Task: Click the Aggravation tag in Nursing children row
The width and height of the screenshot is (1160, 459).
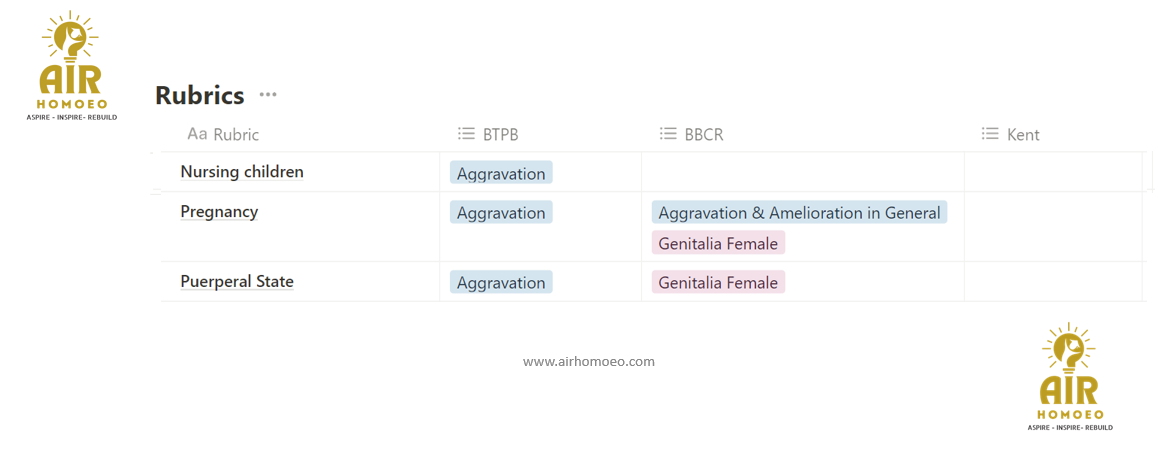Action: point(501,173)
